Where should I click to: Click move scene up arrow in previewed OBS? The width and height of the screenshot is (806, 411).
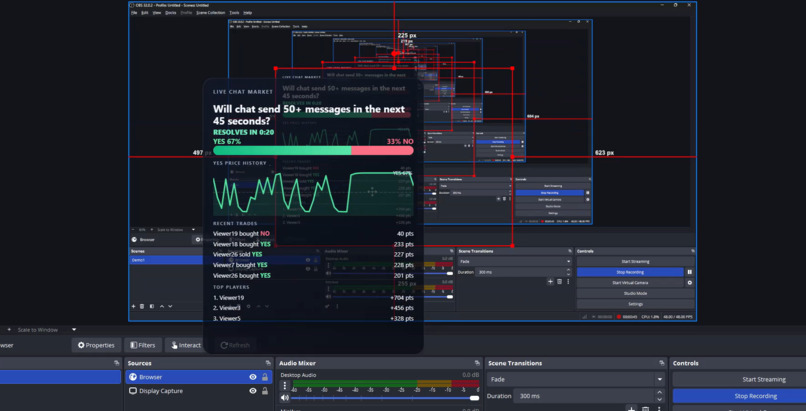tap(162, 306)
